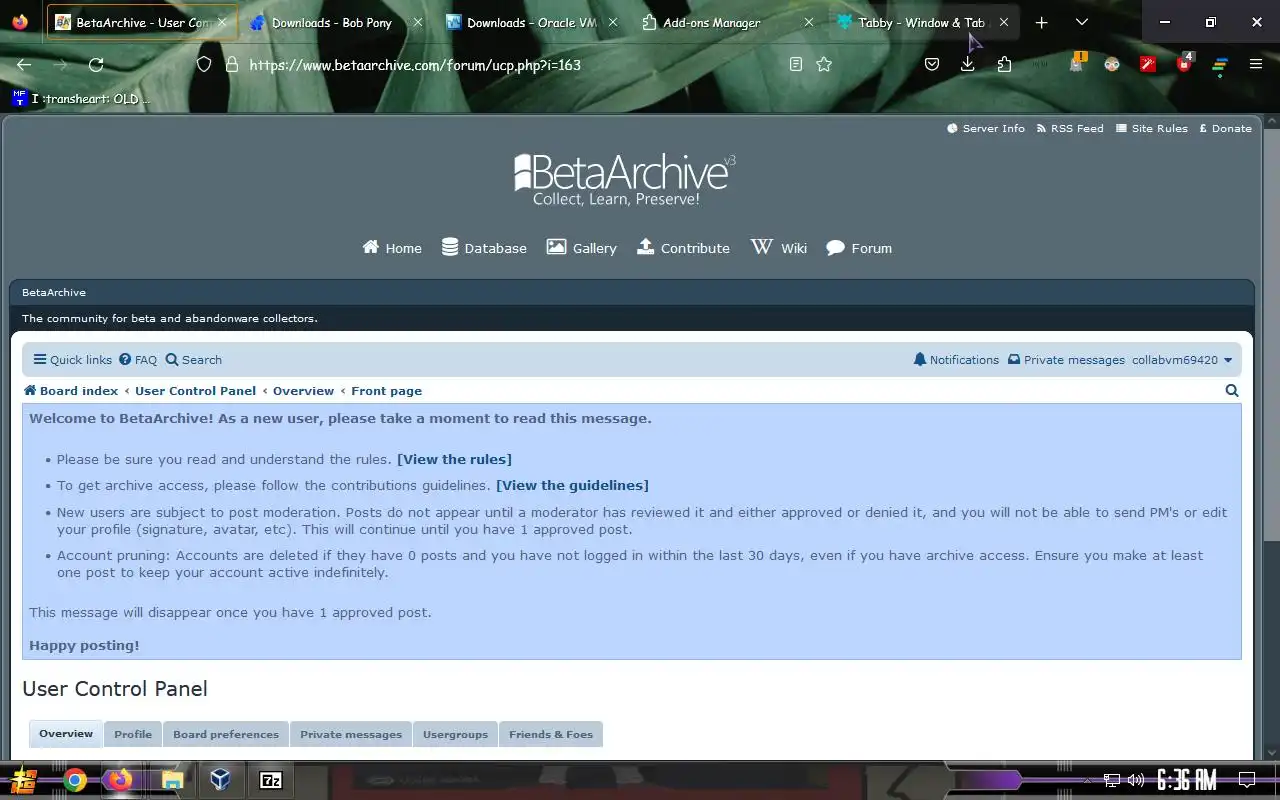Go to Home in site navigation
This screenshot has height=800, width=1280.
coord(392,248)
